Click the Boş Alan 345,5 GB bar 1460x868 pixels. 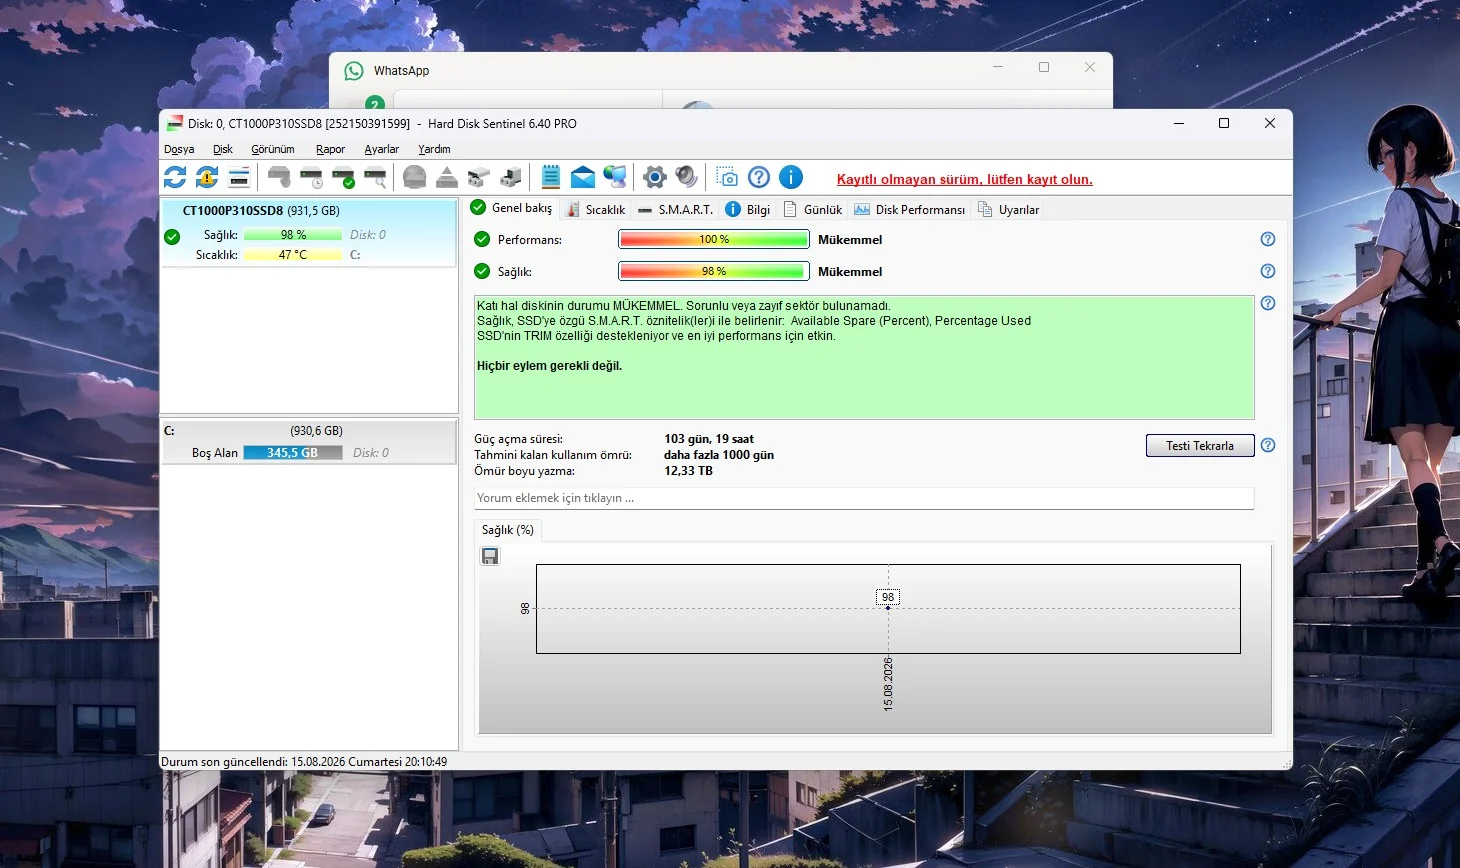(292, 453)
